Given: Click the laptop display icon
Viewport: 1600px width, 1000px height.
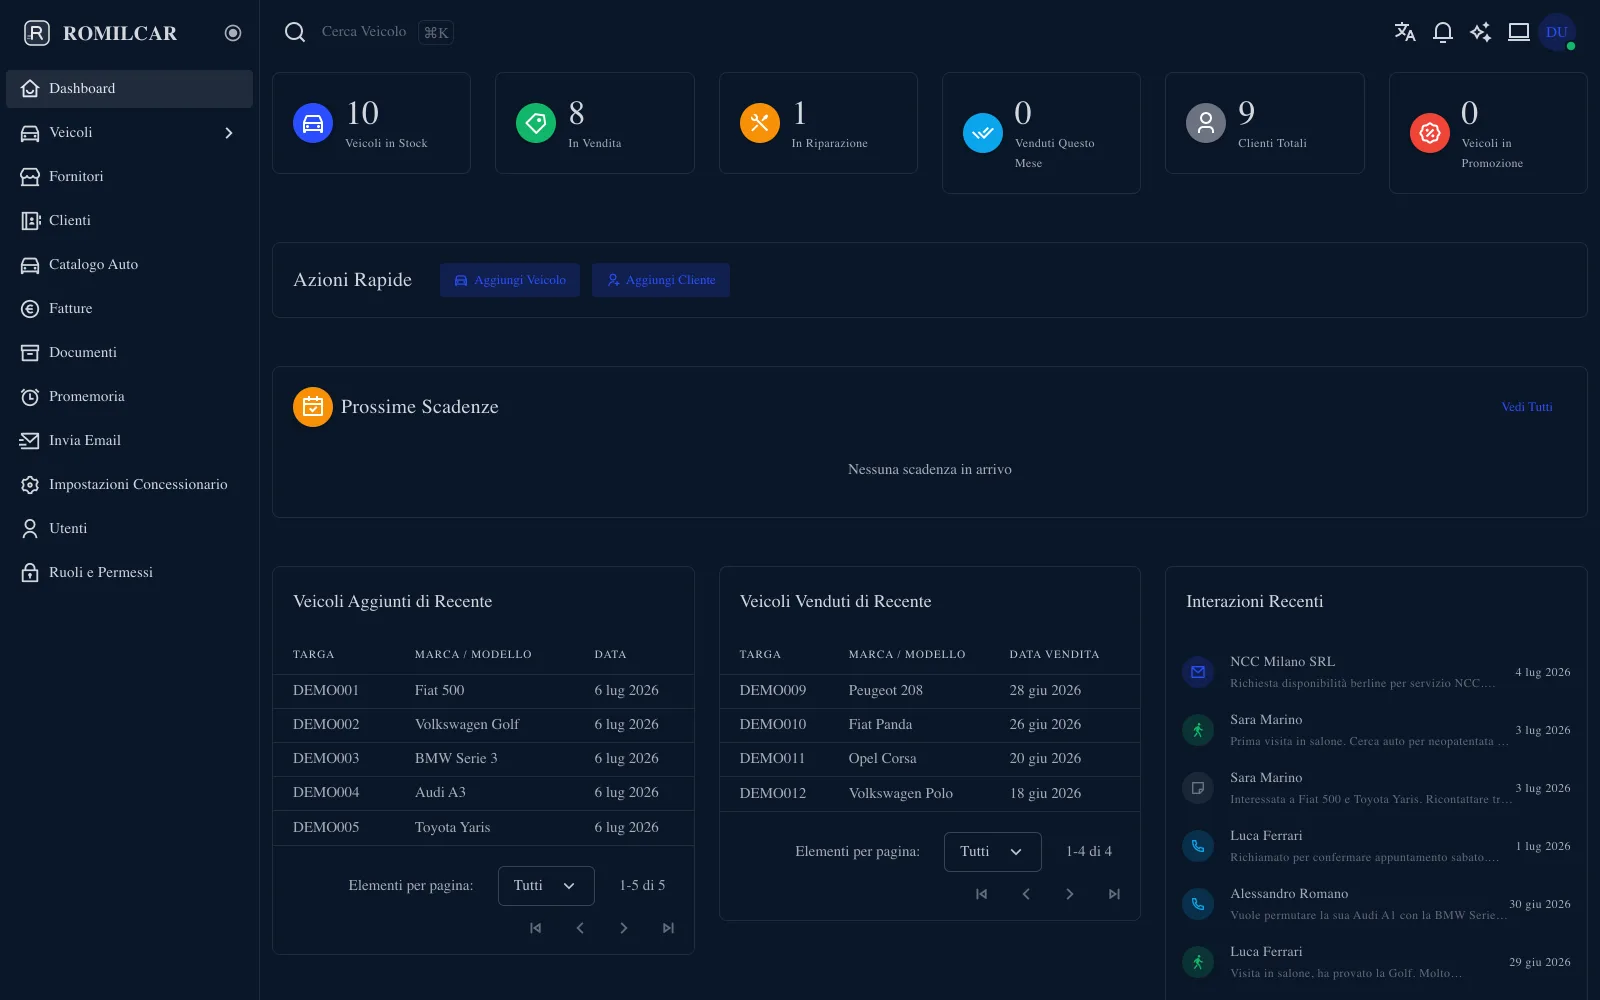Looking at the screenshot, I should [1519, 32].
